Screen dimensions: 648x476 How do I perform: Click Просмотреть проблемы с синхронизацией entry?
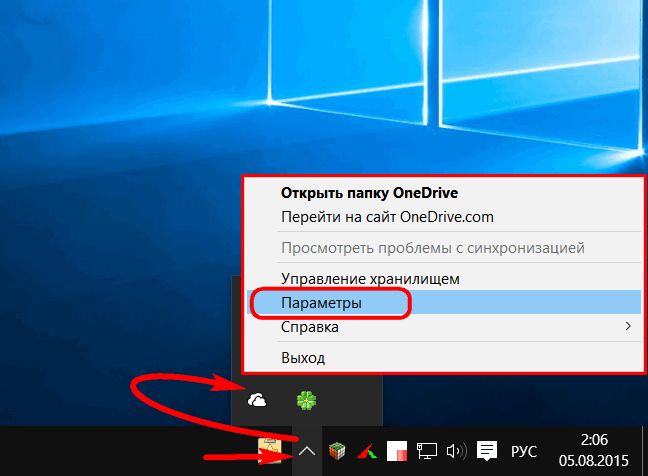point(432,247)
